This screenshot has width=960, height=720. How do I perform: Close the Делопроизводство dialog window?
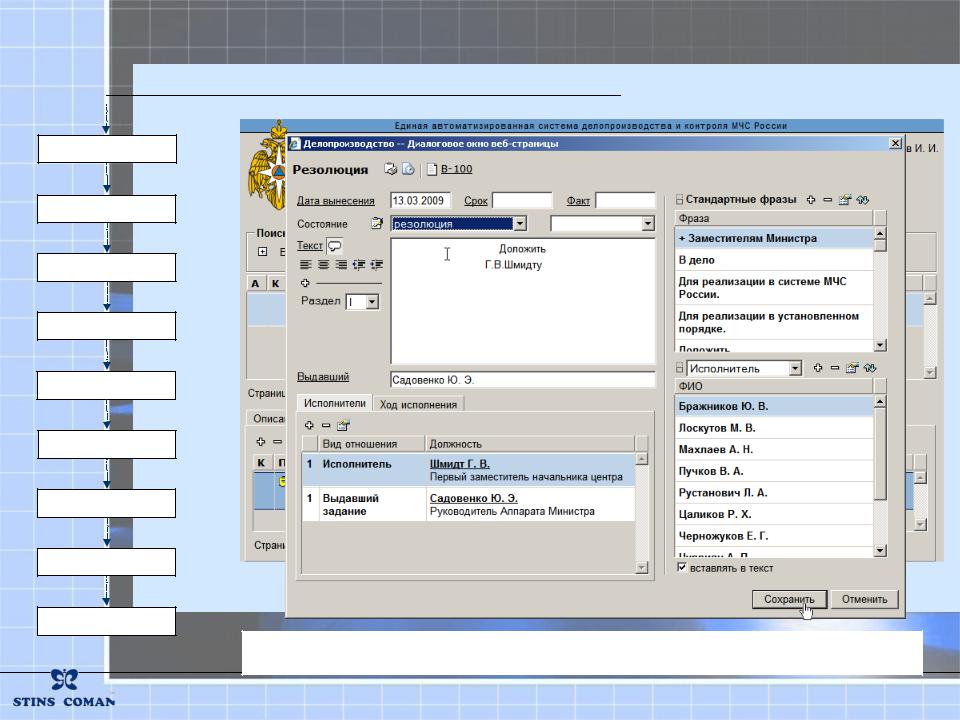click(895, 143)
